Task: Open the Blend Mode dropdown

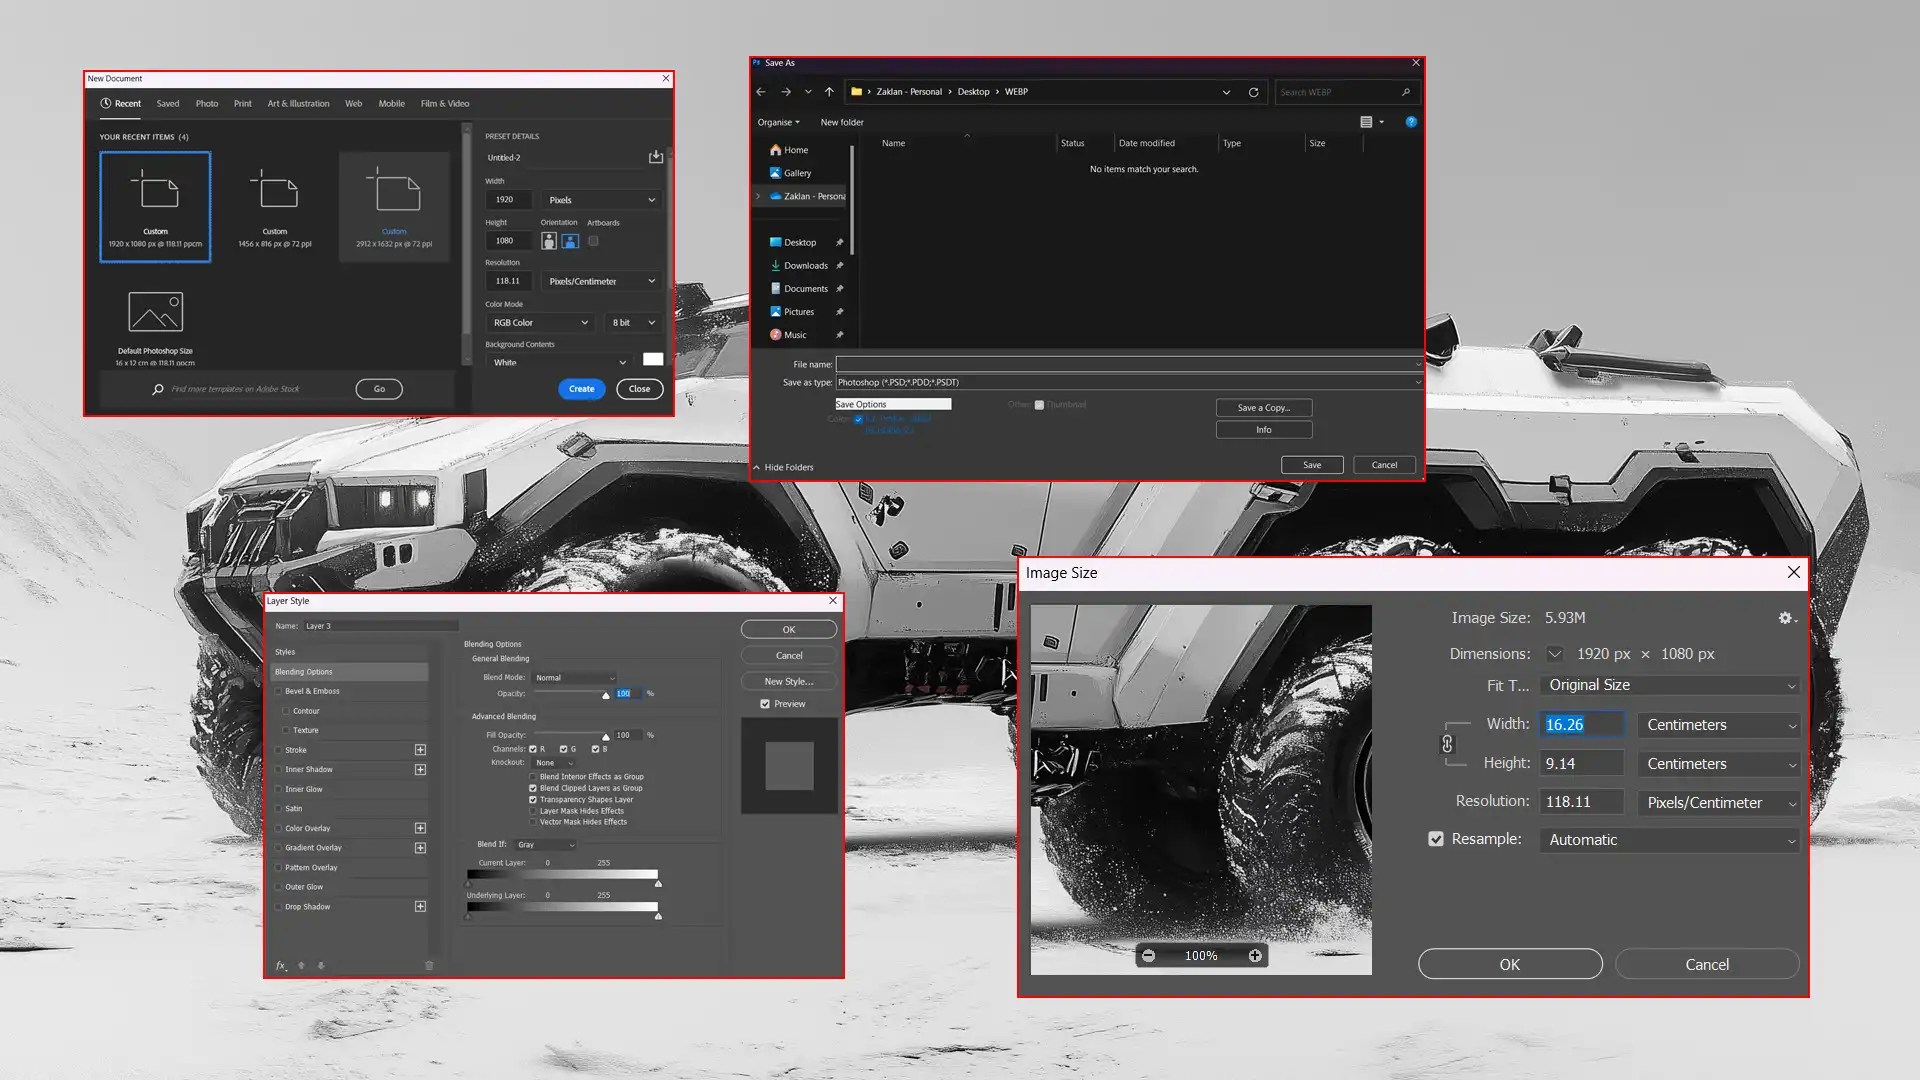Action: click(x=575, y=677)
